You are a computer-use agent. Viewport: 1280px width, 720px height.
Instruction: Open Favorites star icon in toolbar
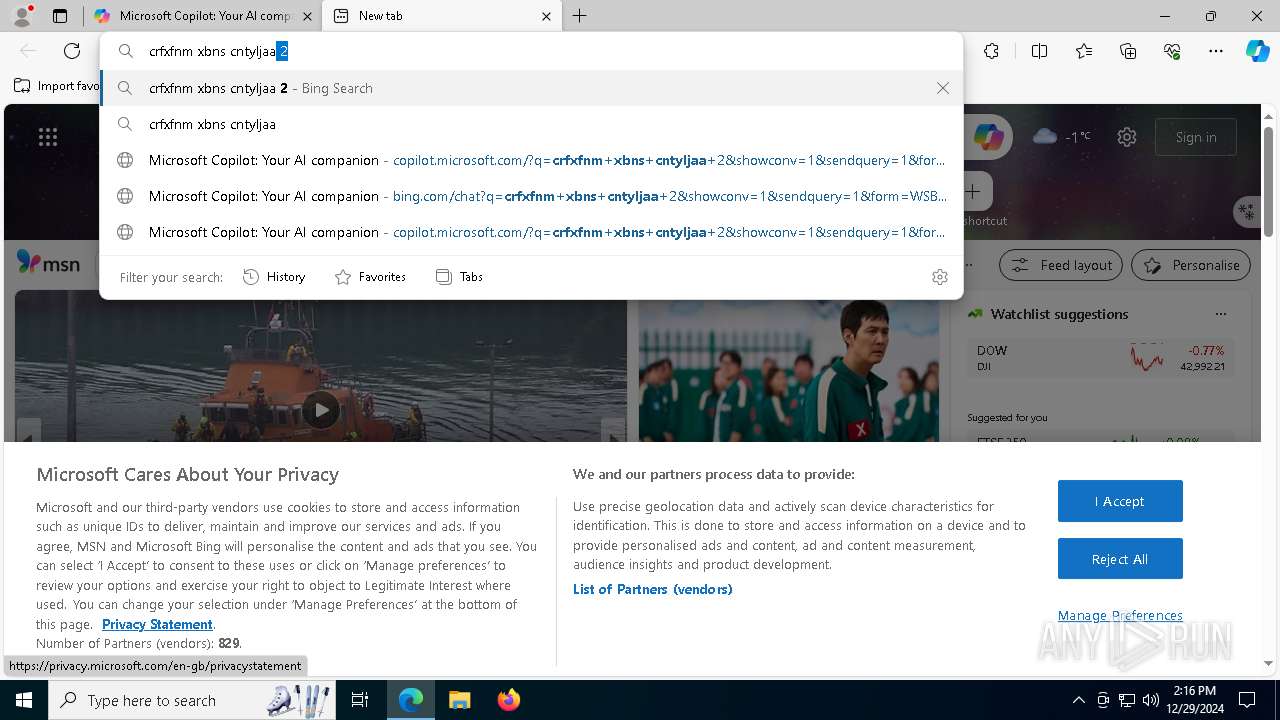[x=1084, y=51]
